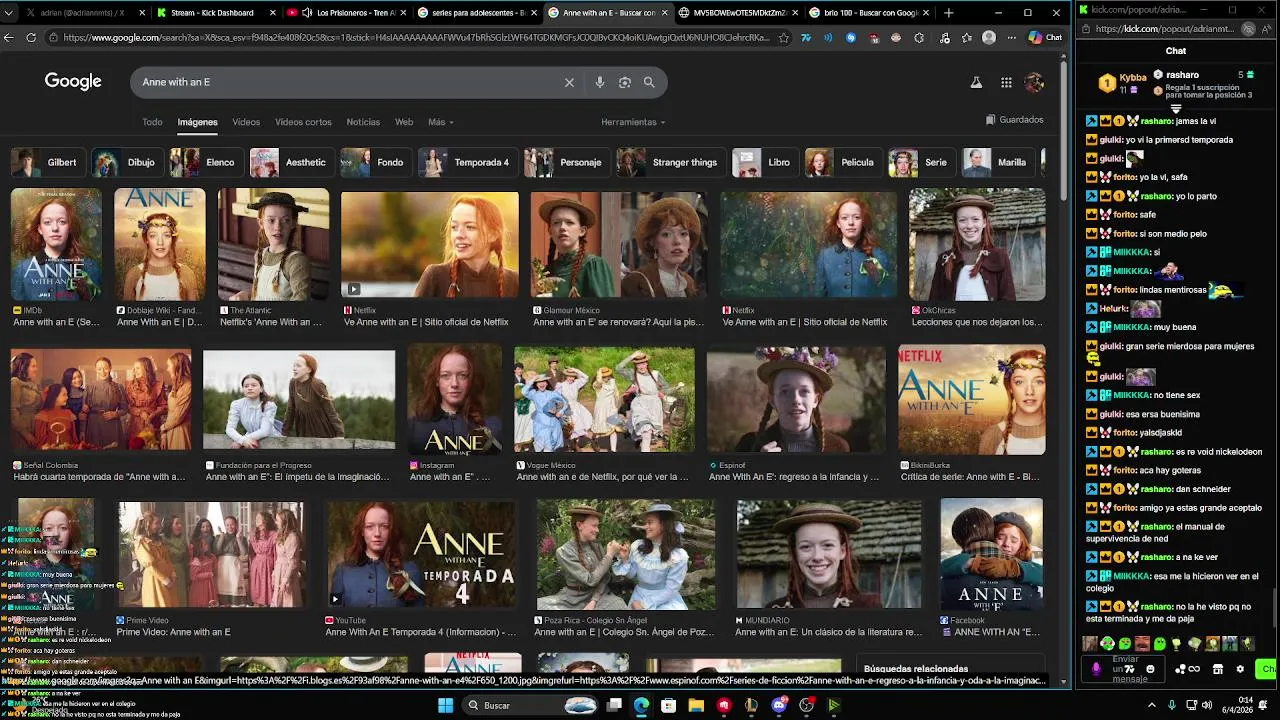Open Task View on the taskbar

tap(614, 705)
